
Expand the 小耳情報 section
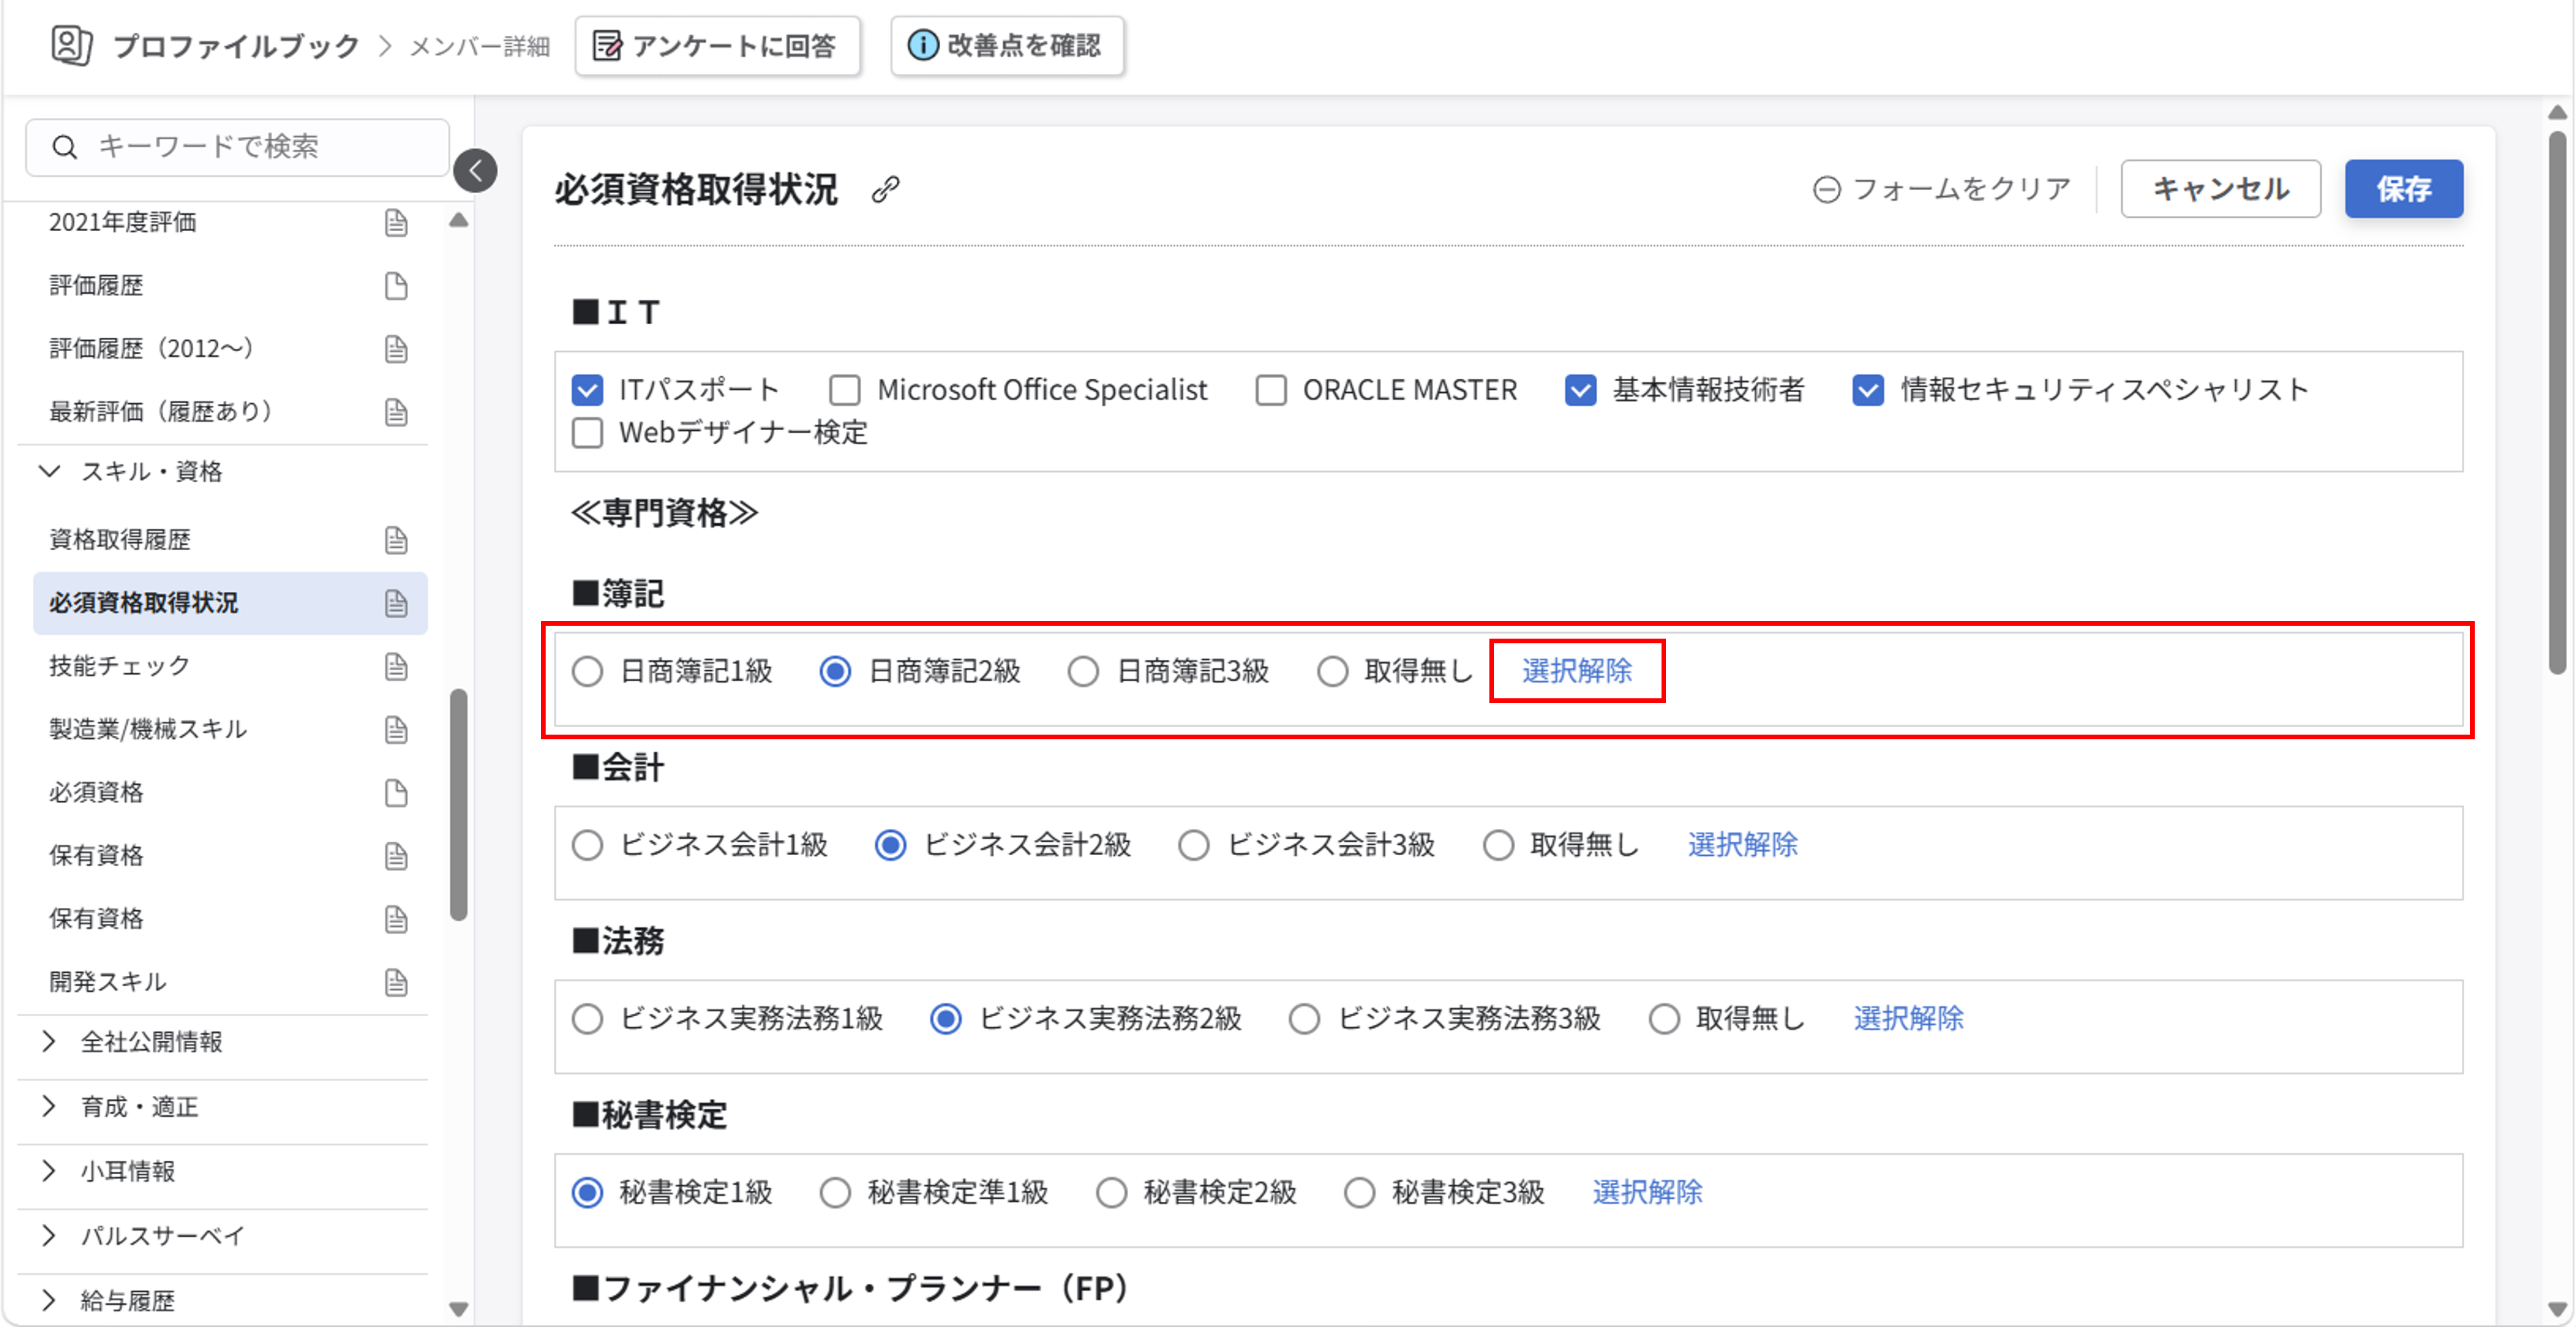pyautogui.click(x=49, y=1171)
